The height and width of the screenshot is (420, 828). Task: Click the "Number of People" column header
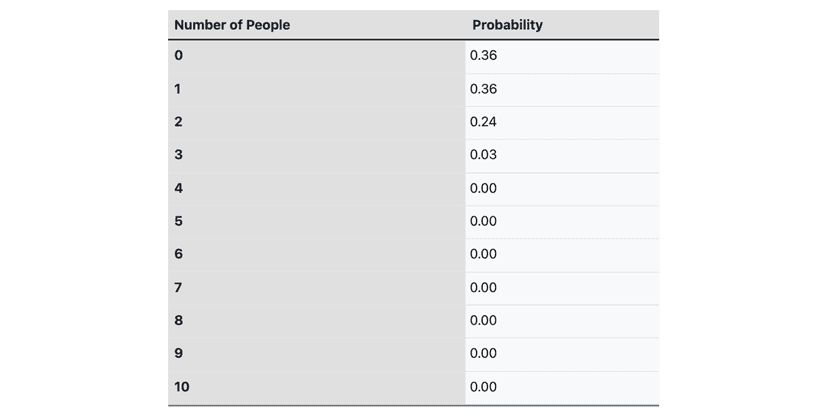pos(232,25)
